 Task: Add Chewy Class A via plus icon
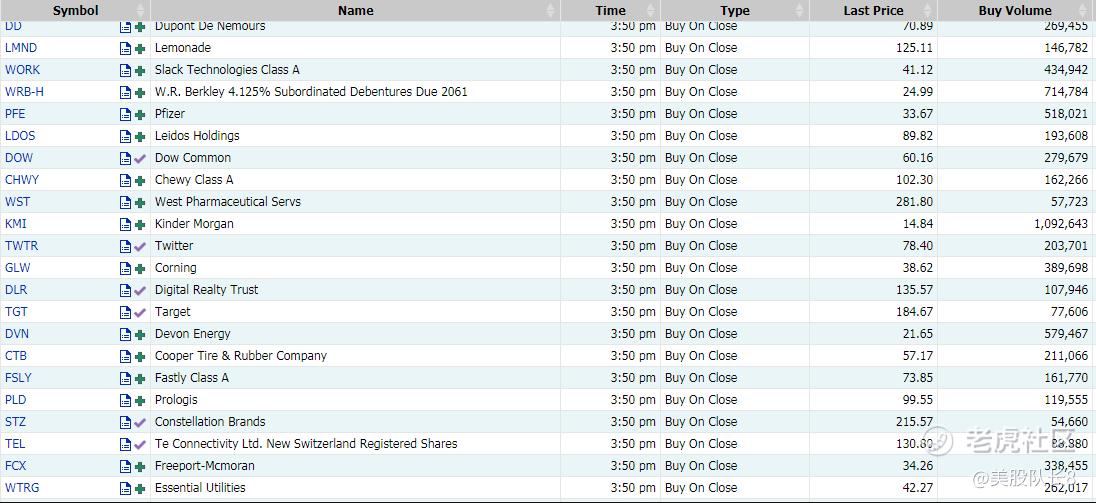[x=140, y=181]
